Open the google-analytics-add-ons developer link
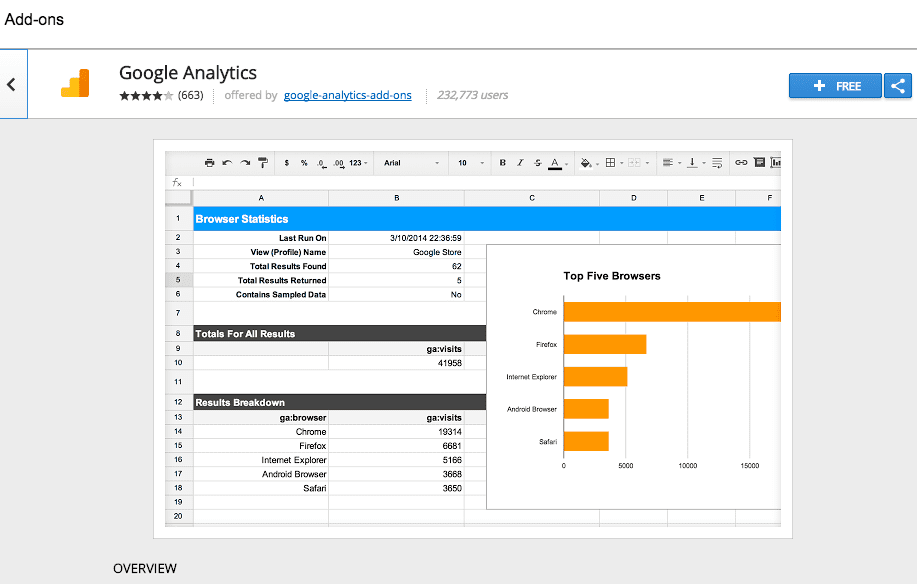 347,95
